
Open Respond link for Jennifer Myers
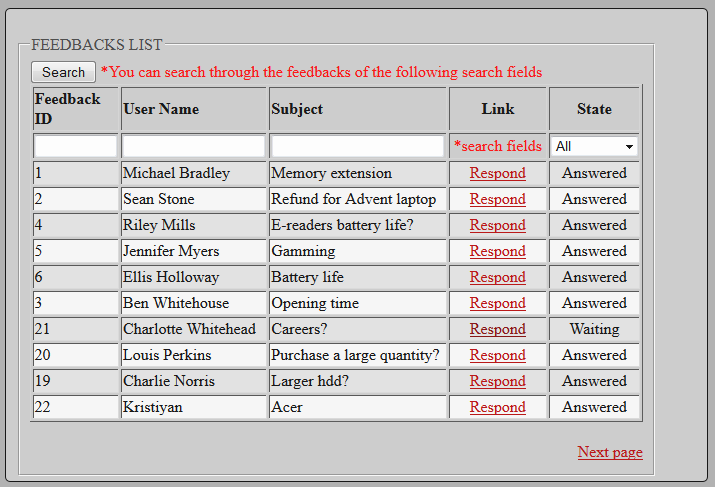[x=497, y=251]
